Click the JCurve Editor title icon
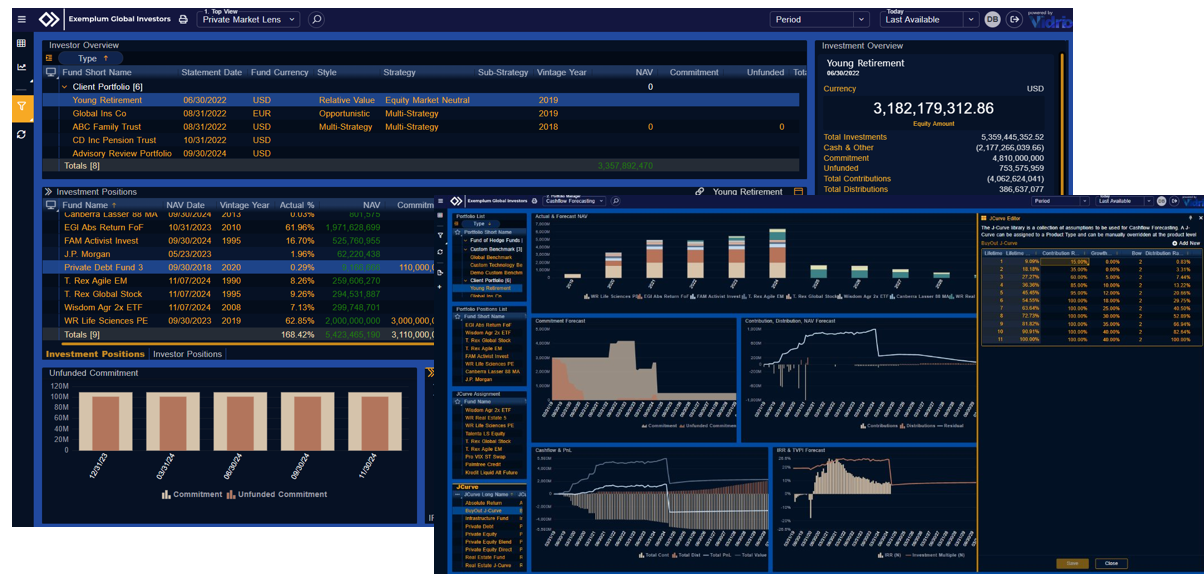 (x=983, y=217)
